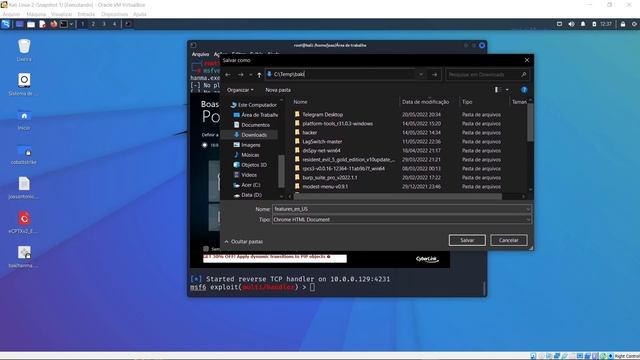Switch to workspace 3
This screenshot has width=640, height=360.
click(x=104, y=24)
